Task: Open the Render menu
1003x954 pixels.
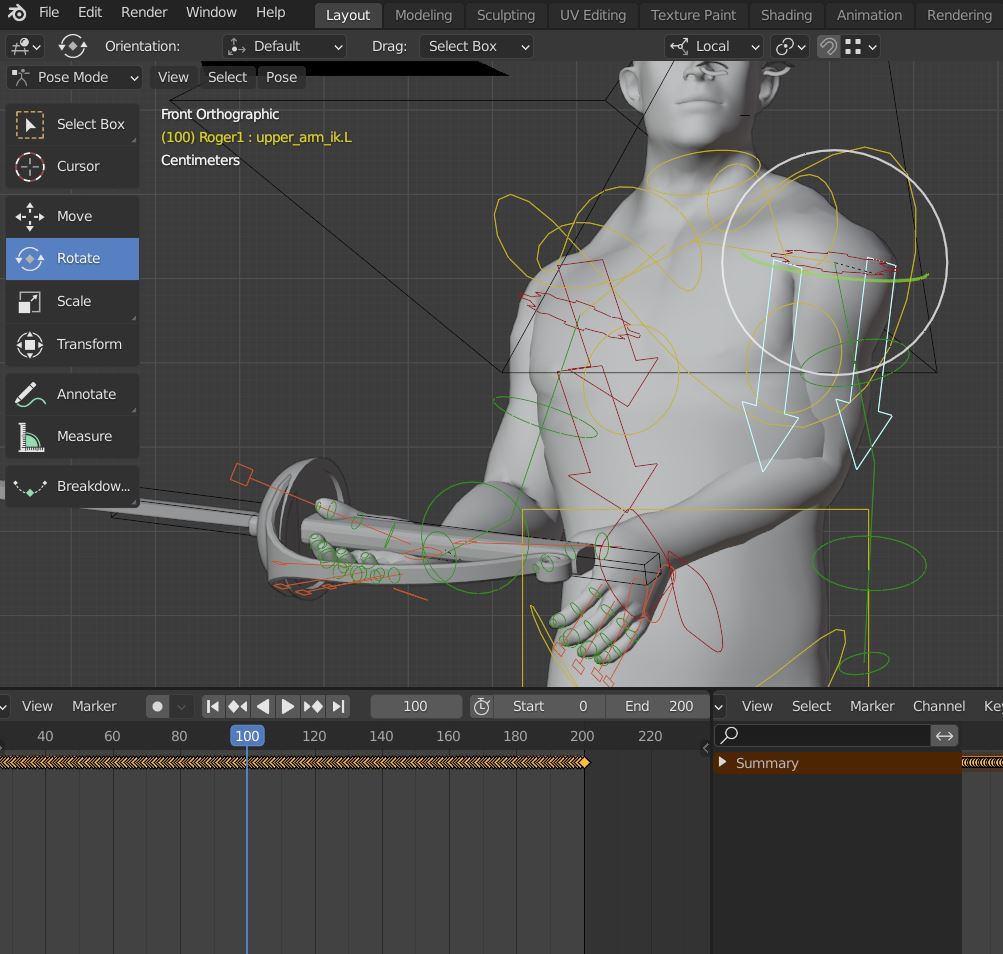Action: (144, 12)
